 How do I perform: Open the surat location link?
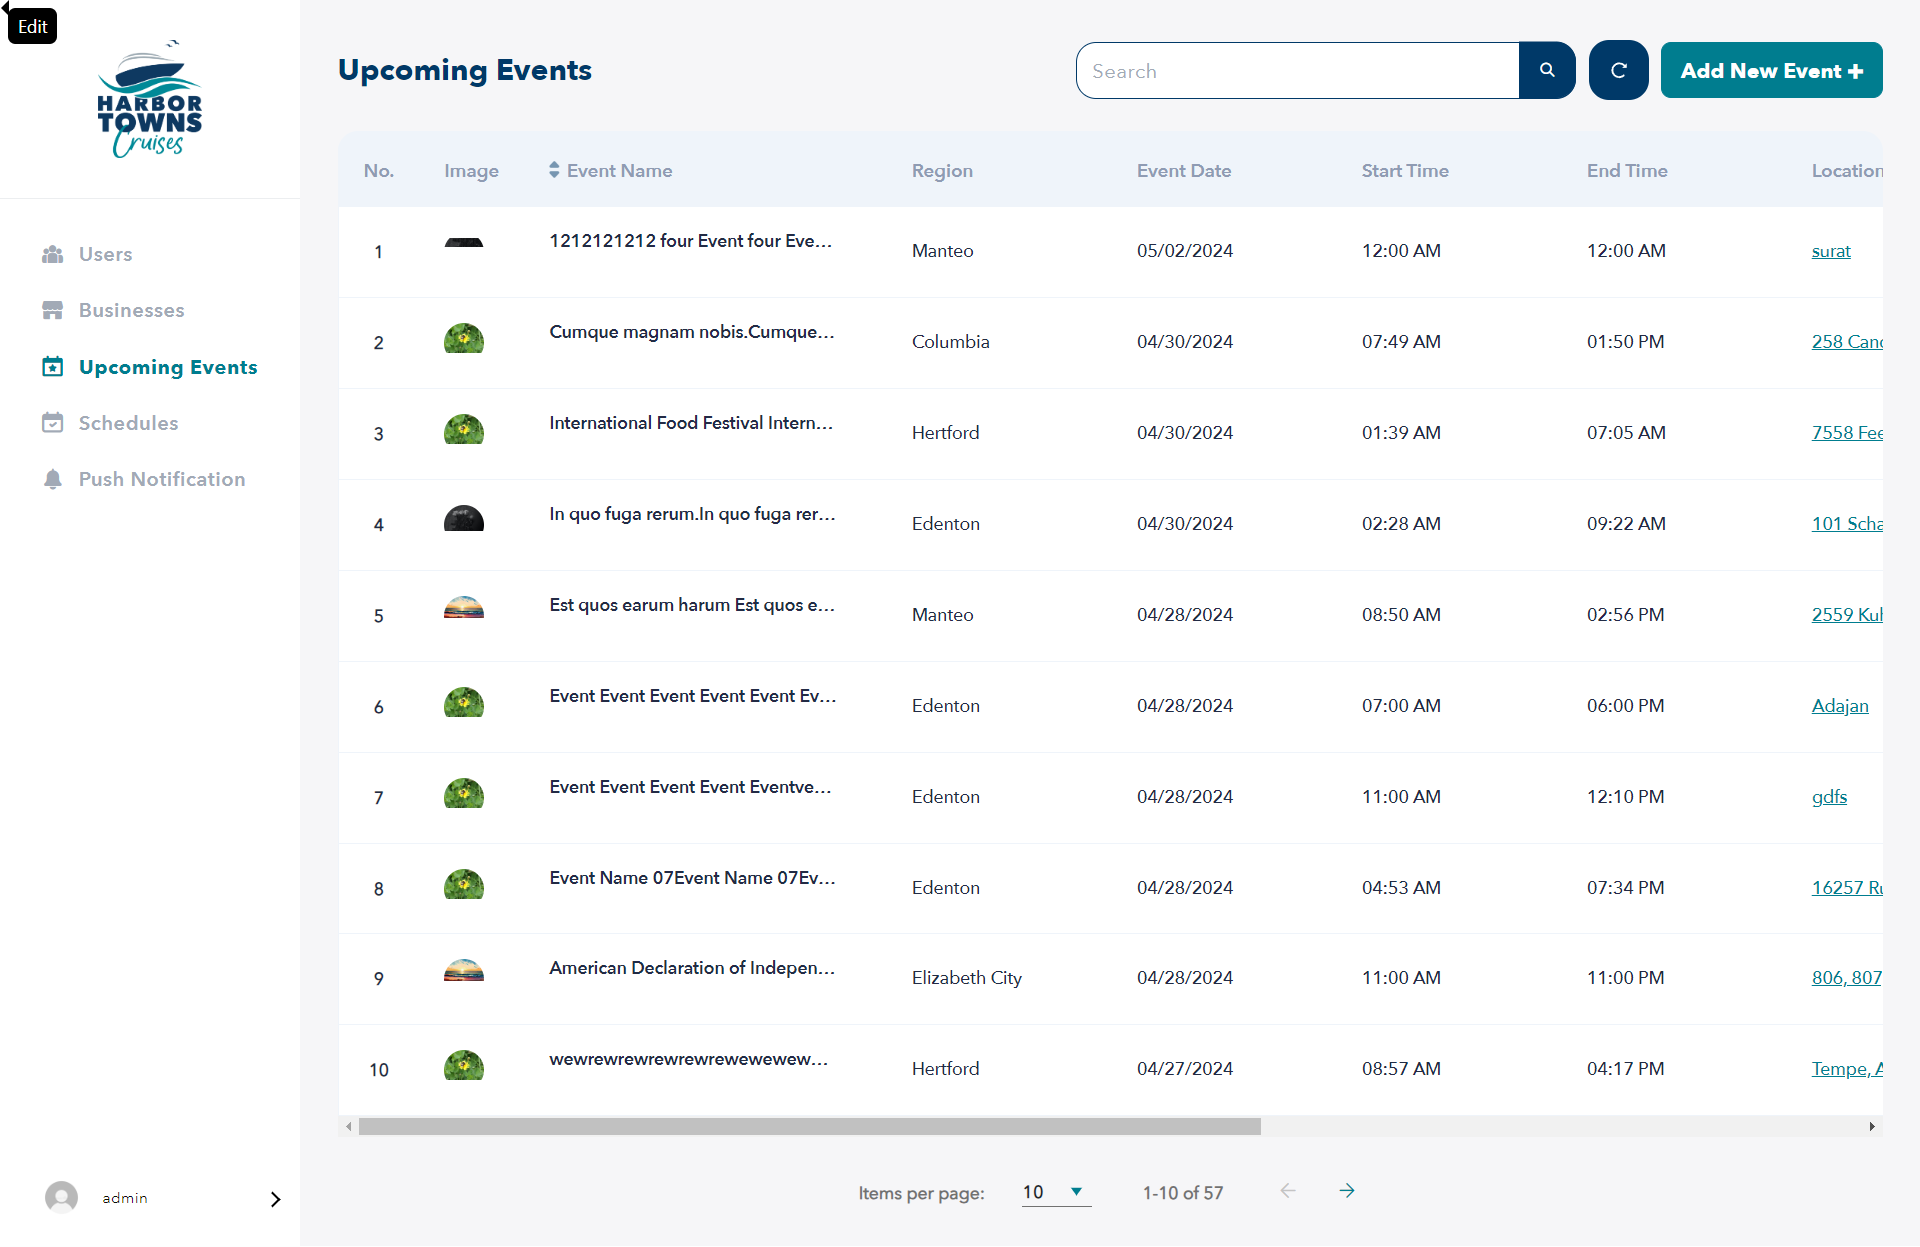pyautogui.click(x=1831, y=251)
